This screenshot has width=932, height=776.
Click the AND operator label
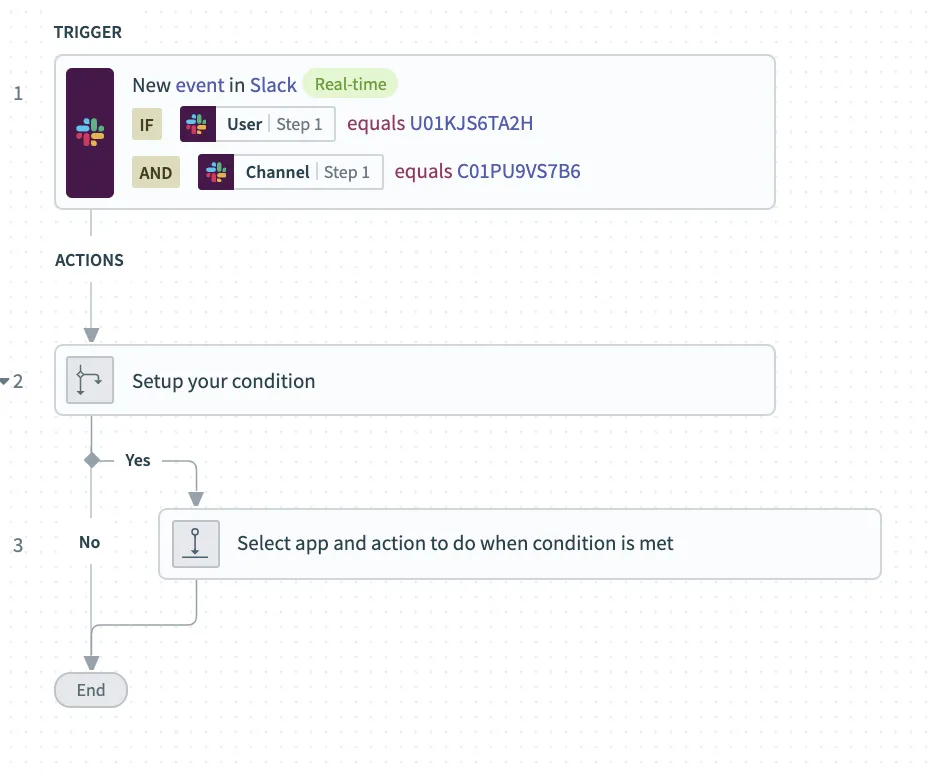click(156, 173)
